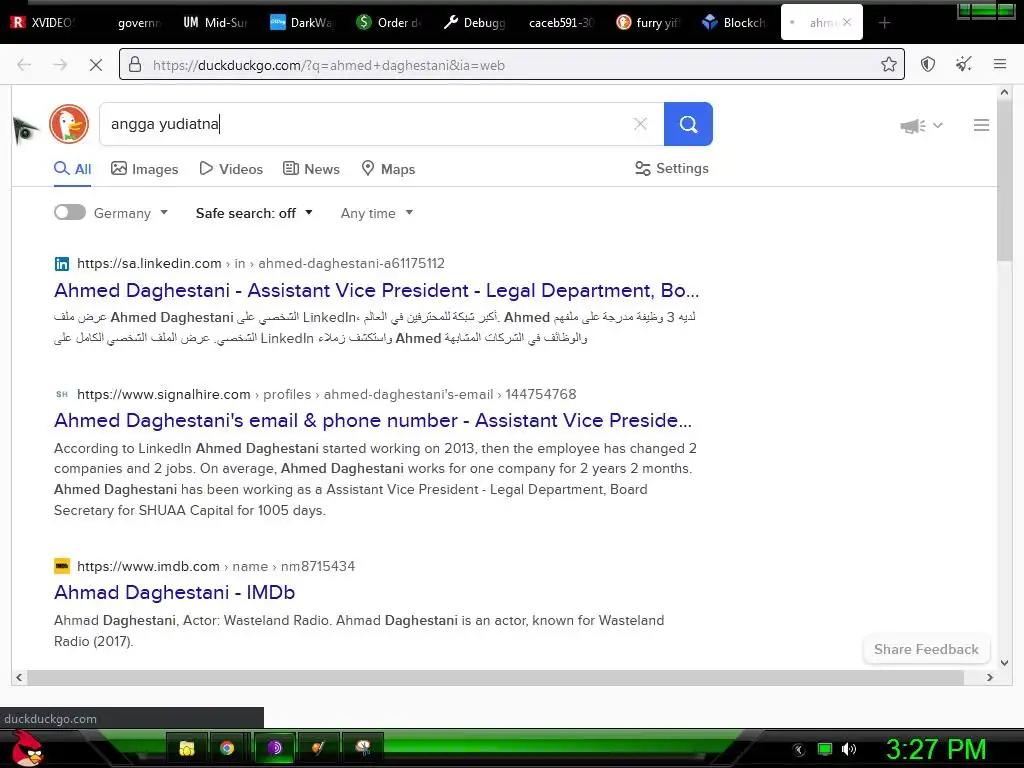Click the volume speaker tray icon
The width and height of the screenshot is (1024, 768).
click(x=849, y=749)
